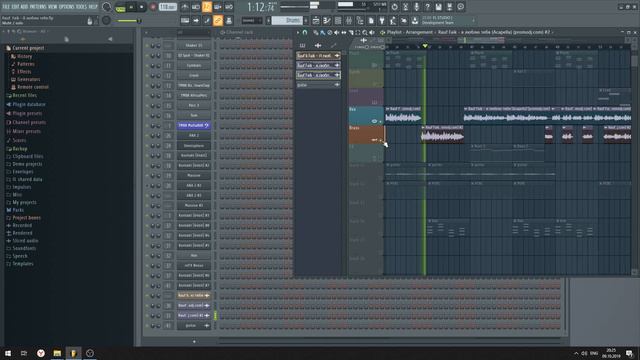Open the playlist options menu arrow
Image resolution: width=640 pixels, height=360 pixels.
pos(298,32)
